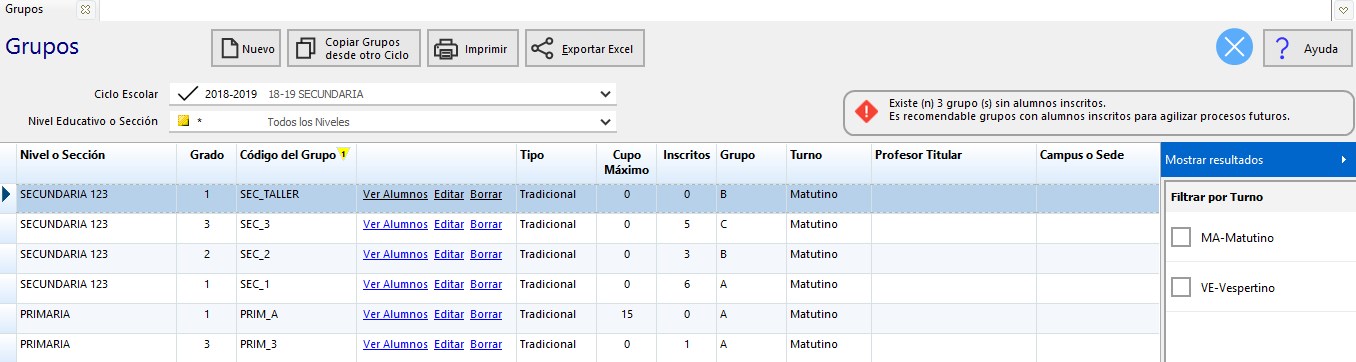1356x362 pixels.
Task: Click Borrar for SEC_TALLER
Action: 486,195
